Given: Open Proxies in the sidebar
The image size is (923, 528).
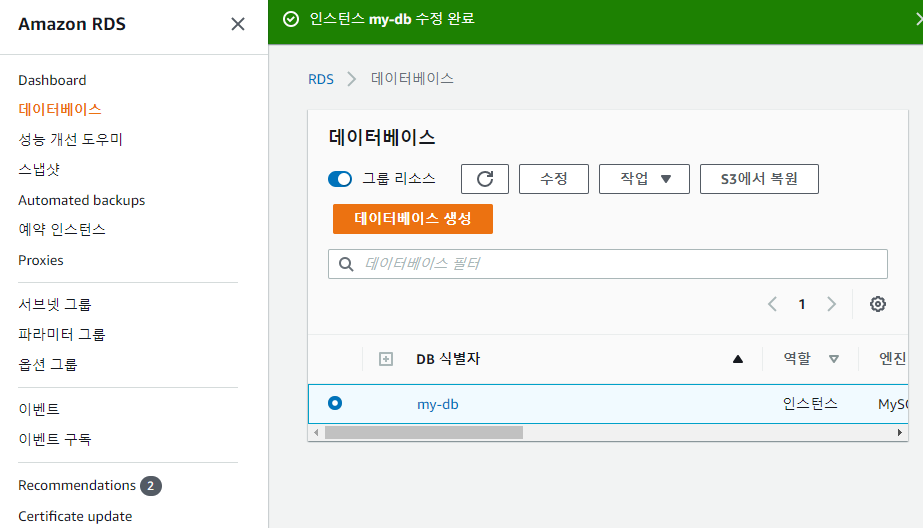Looking at the screenshot, I should pos(41,260).
